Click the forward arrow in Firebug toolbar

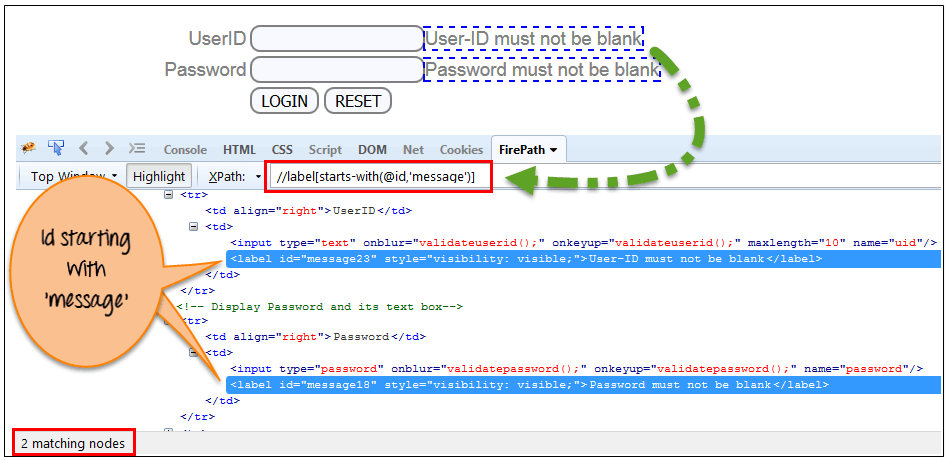pyautogui.click(x=108, y=148)
